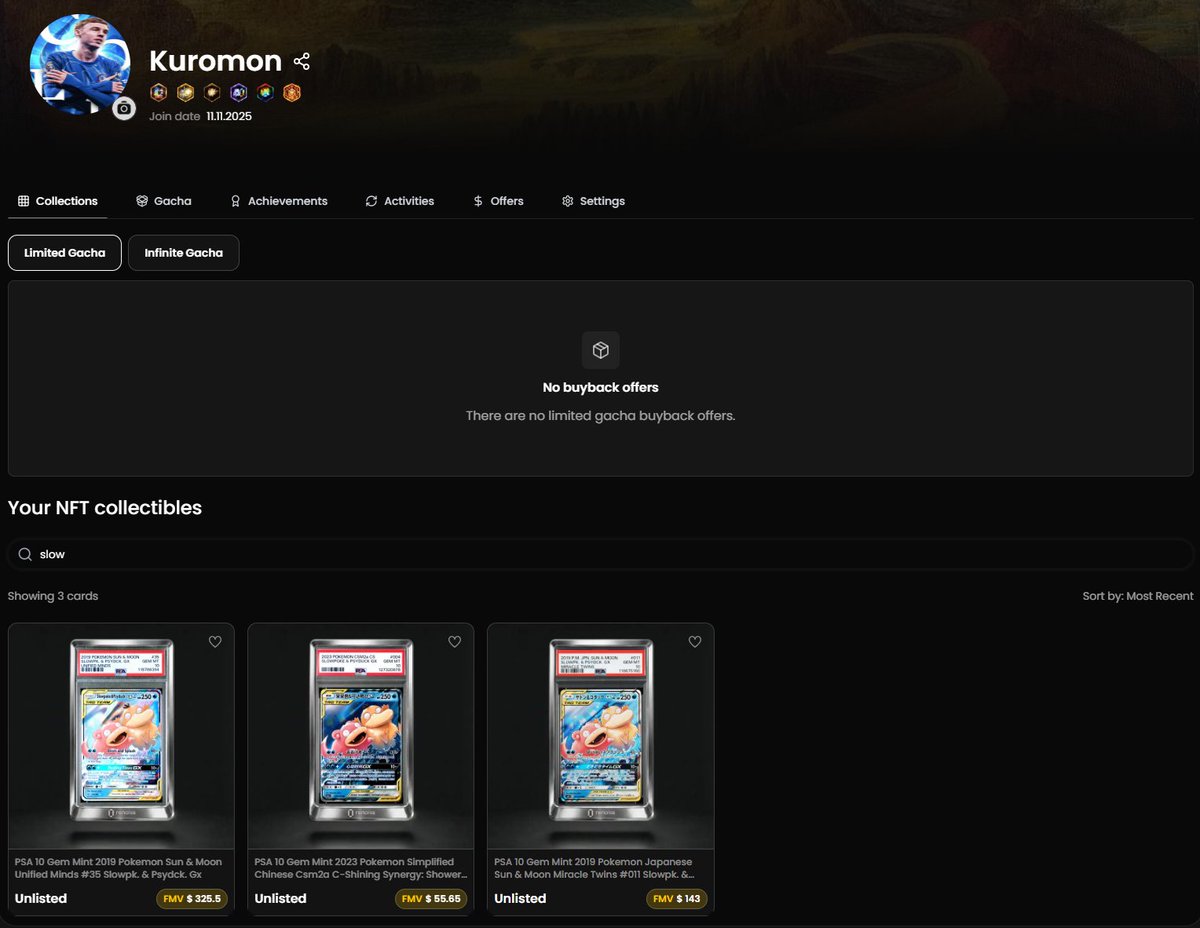Open the Simplified Chinese Csm2a card image
Image resolution: width=1200 pixels, height=928 pixels.
[x=361, y=736]
